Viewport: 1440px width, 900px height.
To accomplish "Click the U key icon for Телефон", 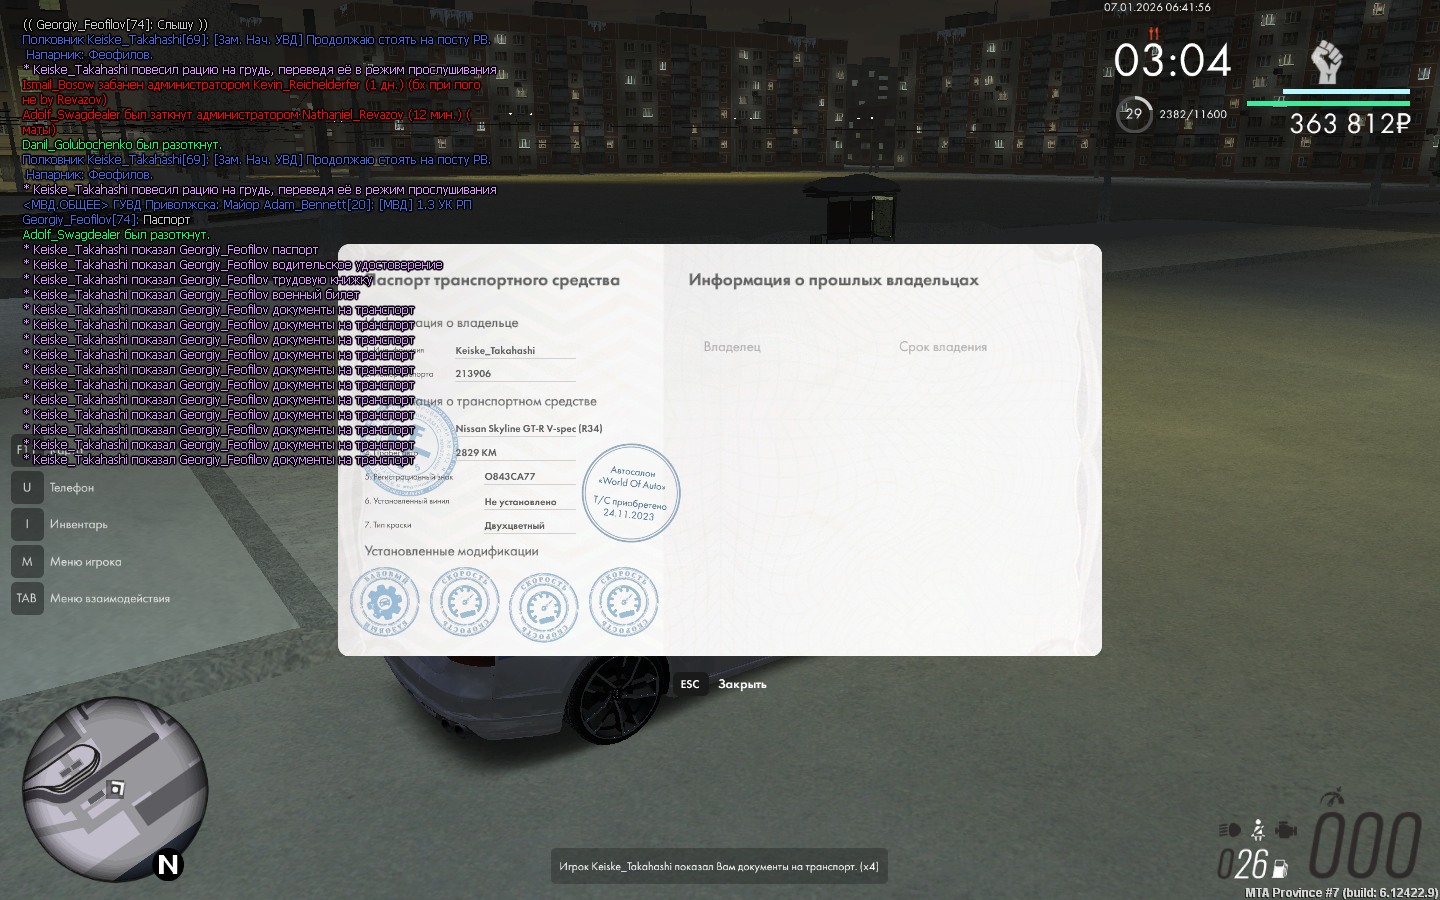I will click(x=27, y=488).
